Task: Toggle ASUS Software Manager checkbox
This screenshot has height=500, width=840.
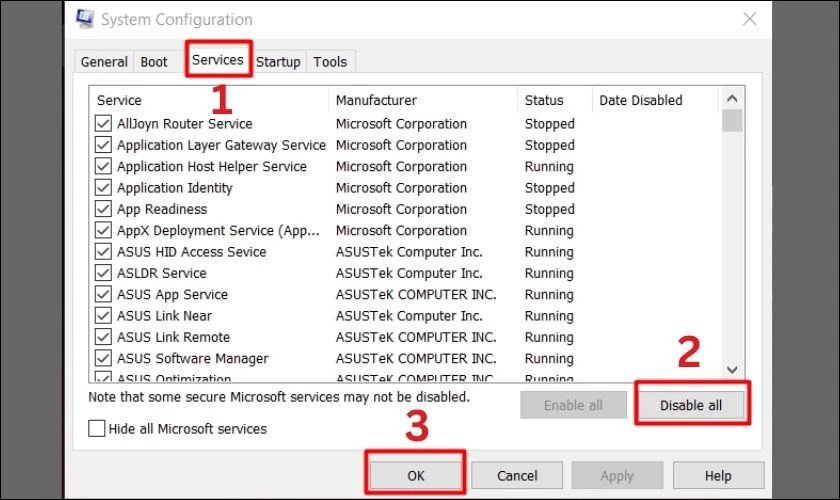Action: (x=103, y=359)
